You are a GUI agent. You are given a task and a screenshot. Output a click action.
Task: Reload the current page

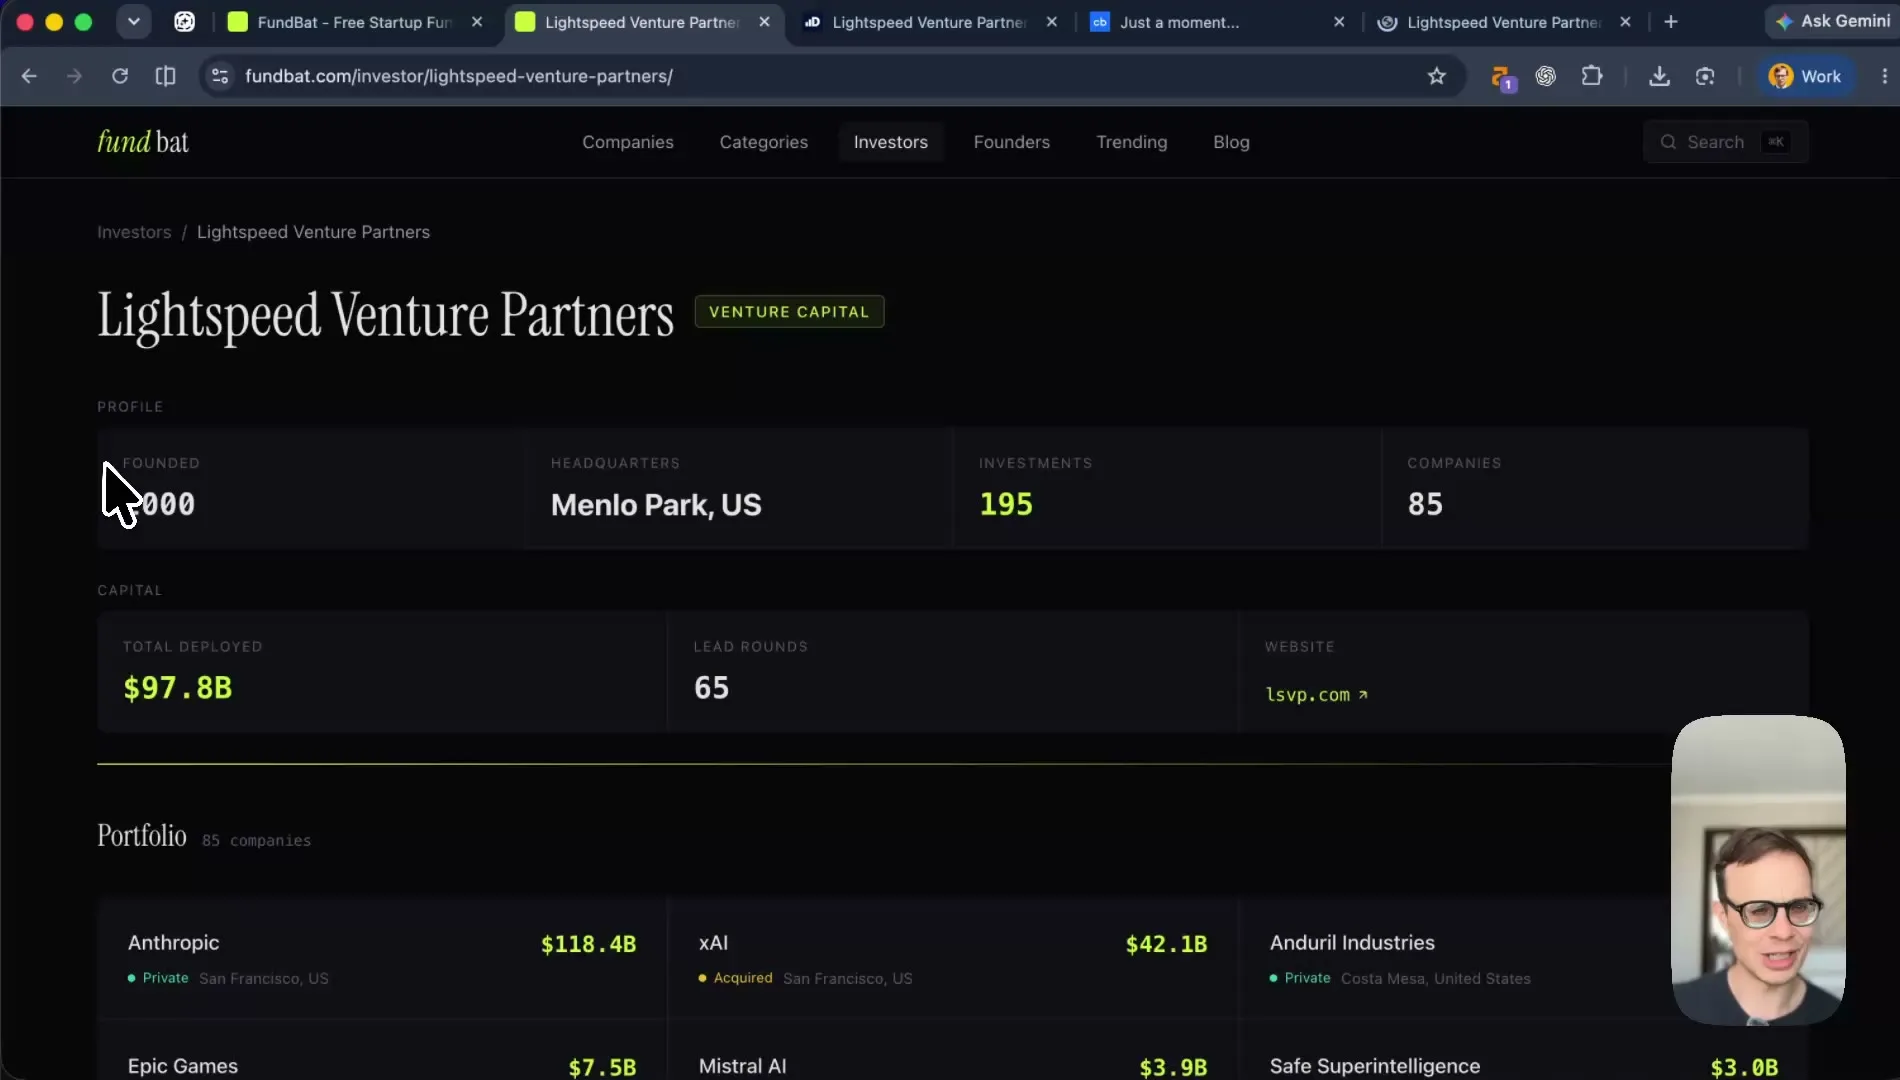[x=120, y=76]
